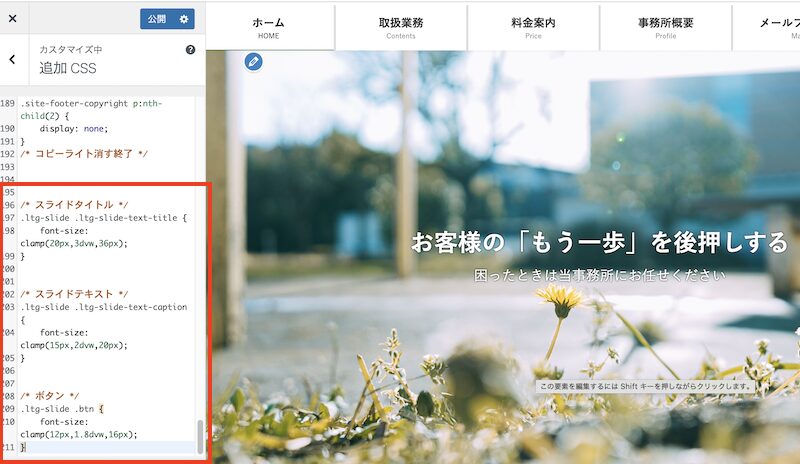Click the comment /* スライドテキスト */
Image resolution: width=800 pixels, height=464 pixels.
click(74, 294)
